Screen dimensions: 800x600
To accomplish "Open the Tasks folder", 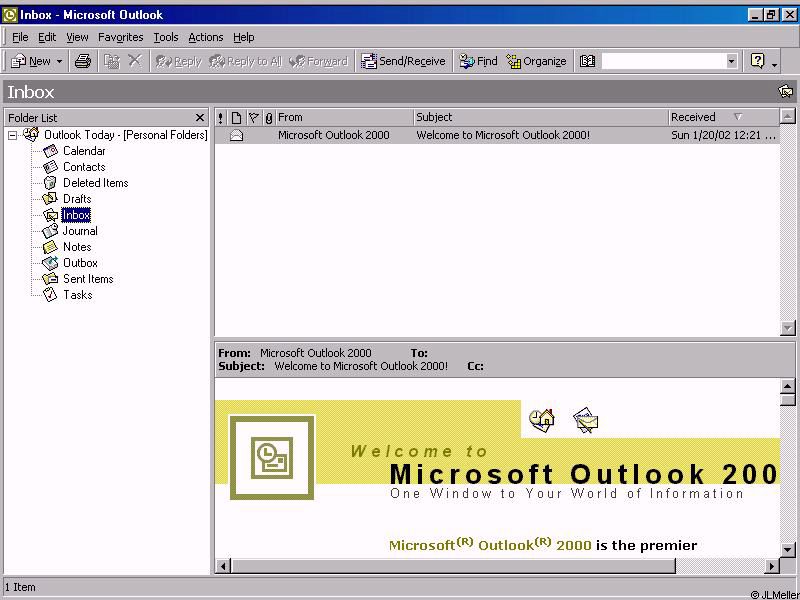I will 78,295.
